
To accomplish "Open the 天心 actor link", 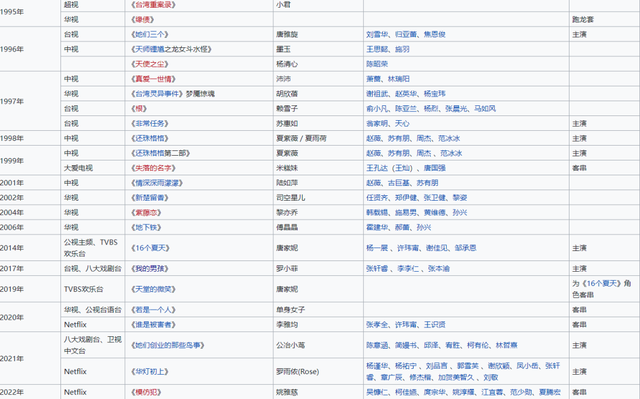I will 402,124.
